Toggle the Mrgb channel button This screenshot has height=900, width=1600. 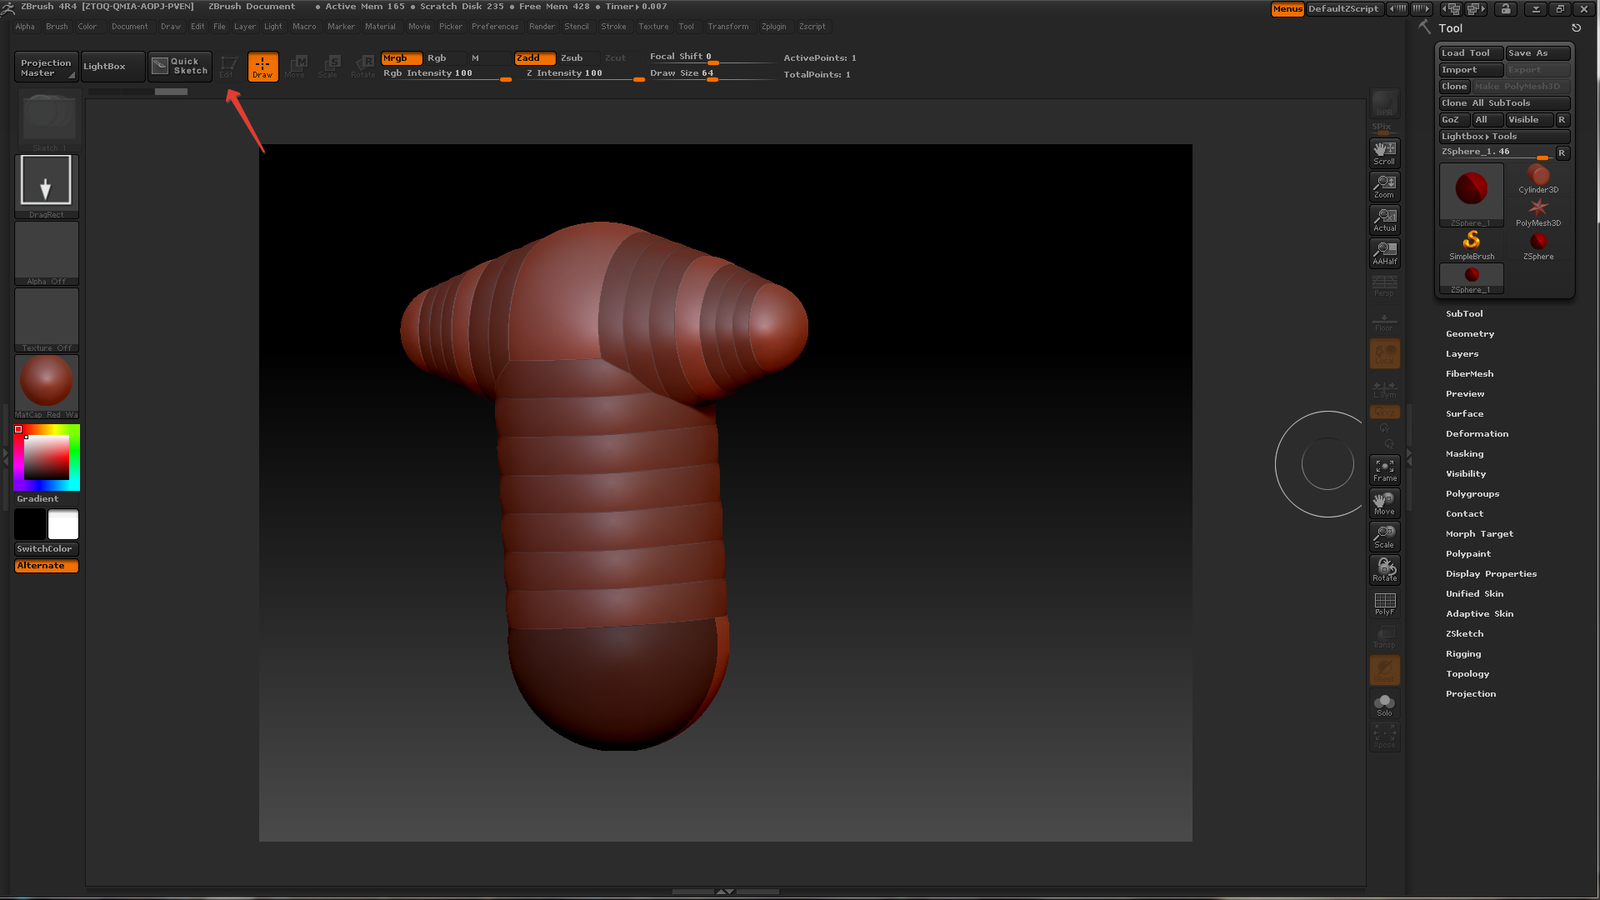[401, 58]
